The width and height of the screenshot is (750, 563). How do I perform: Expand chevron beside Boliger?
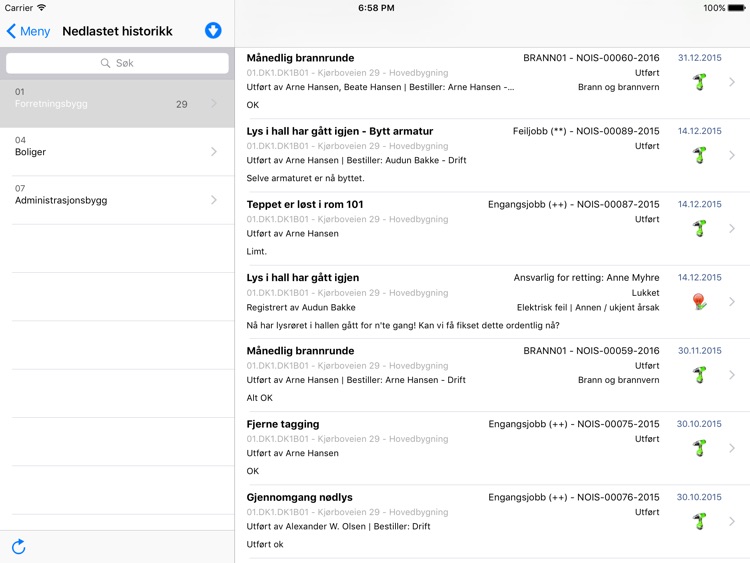(214, 152)
